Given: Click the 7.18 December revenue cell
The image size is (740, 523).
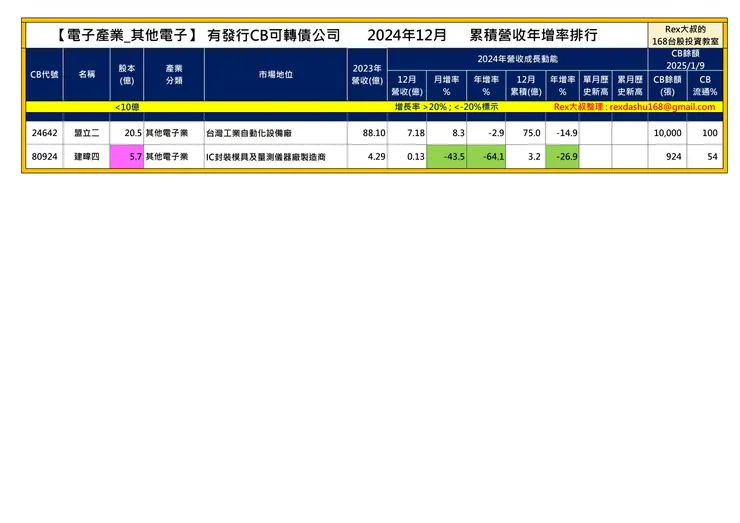Looking at the screenshot, I should 407,133.
